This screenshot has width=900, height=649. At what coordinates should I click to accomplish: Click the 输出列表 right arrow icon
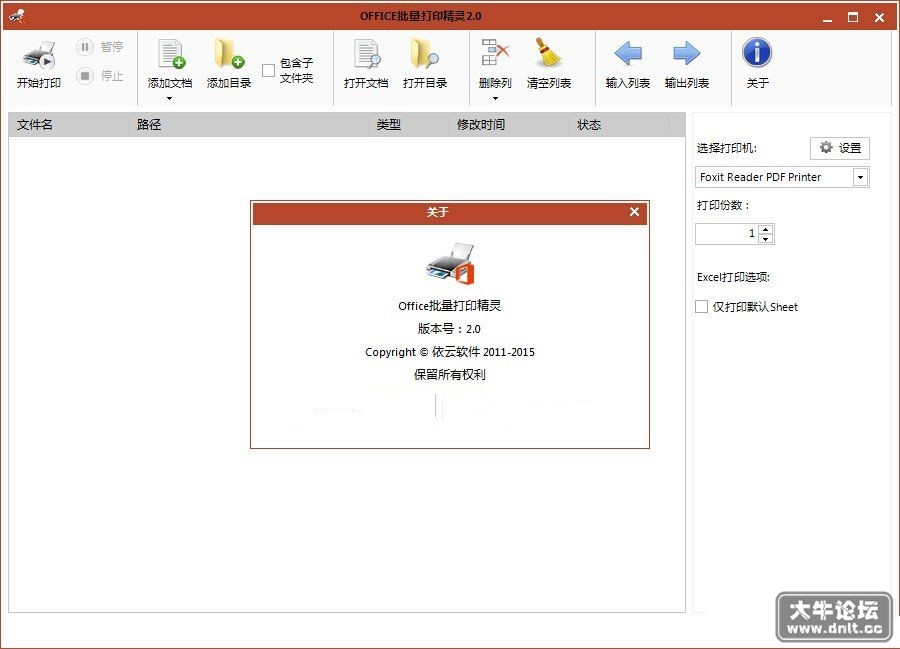[686, 53]
